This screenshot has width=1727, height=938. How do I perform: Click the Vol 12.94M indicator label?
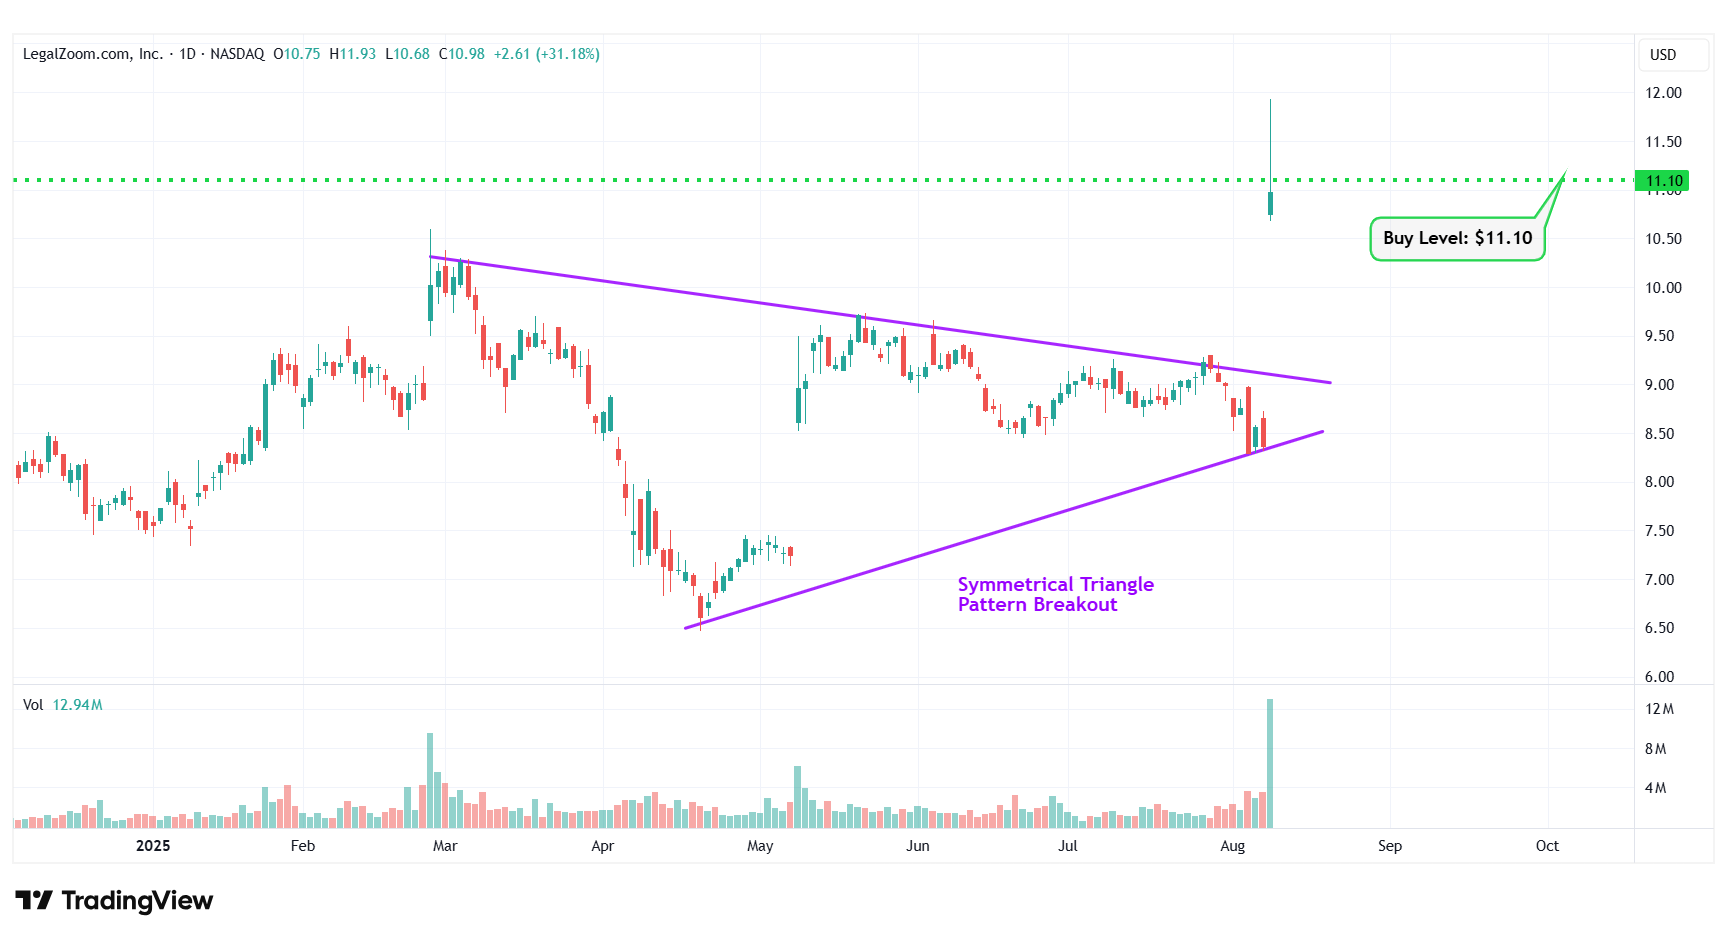point(63,705)
